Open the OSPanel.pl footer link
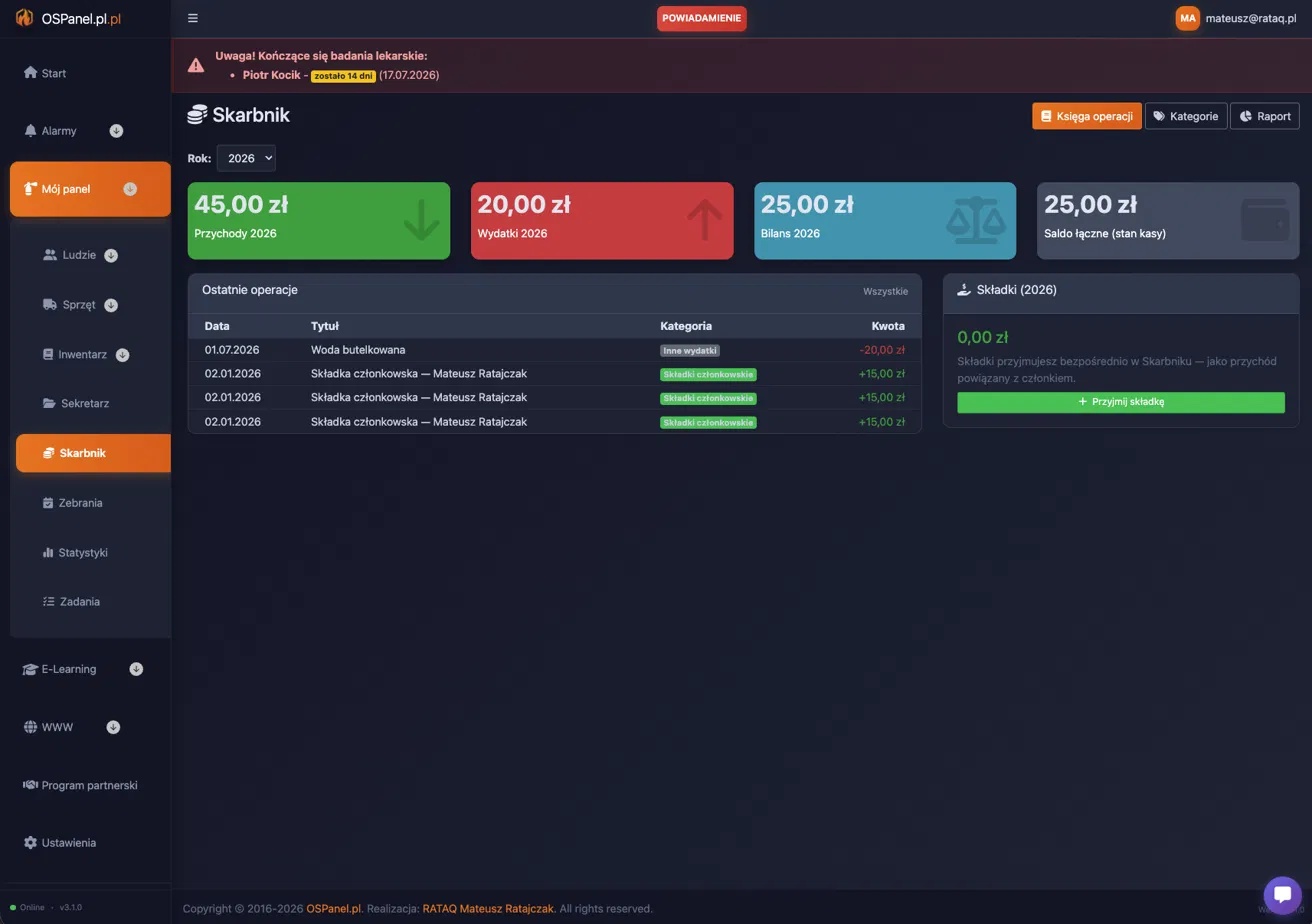Screen dimensions: 1312x924 click(334, 909)
